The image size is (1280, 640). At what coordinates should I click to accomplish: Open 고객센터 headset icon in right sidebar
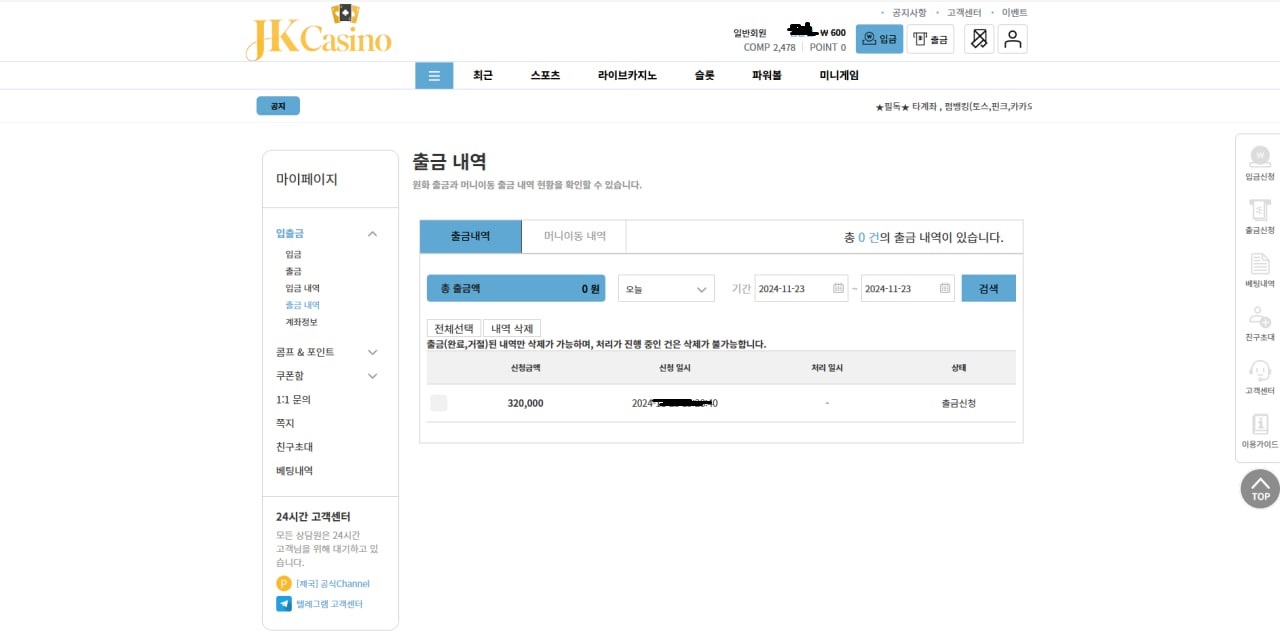click(1259, 372)
